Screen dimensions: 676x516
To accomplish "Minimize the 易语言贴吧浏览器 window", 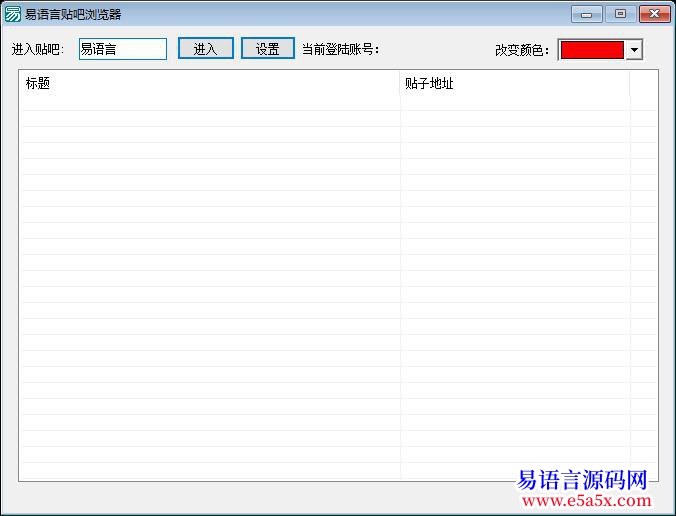I will pyautogui.click(x=586, y=14).
